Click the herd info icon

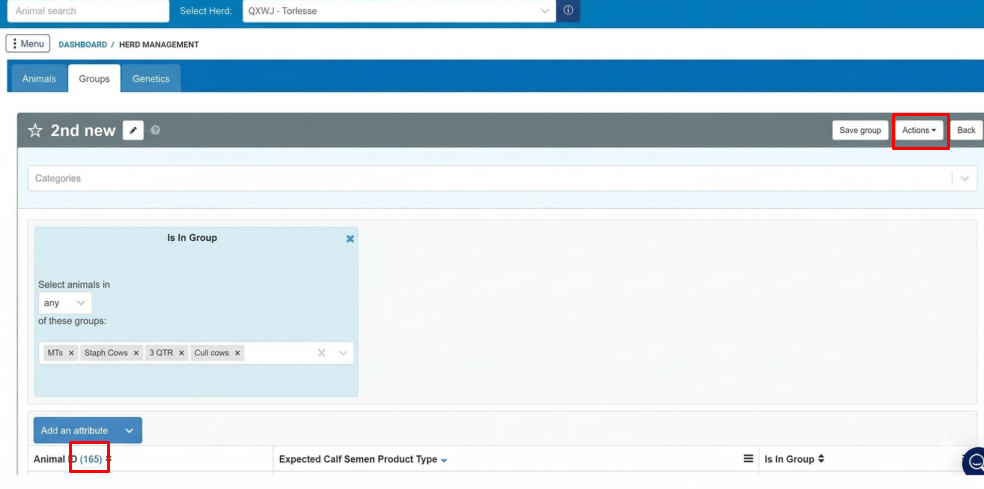568,11
